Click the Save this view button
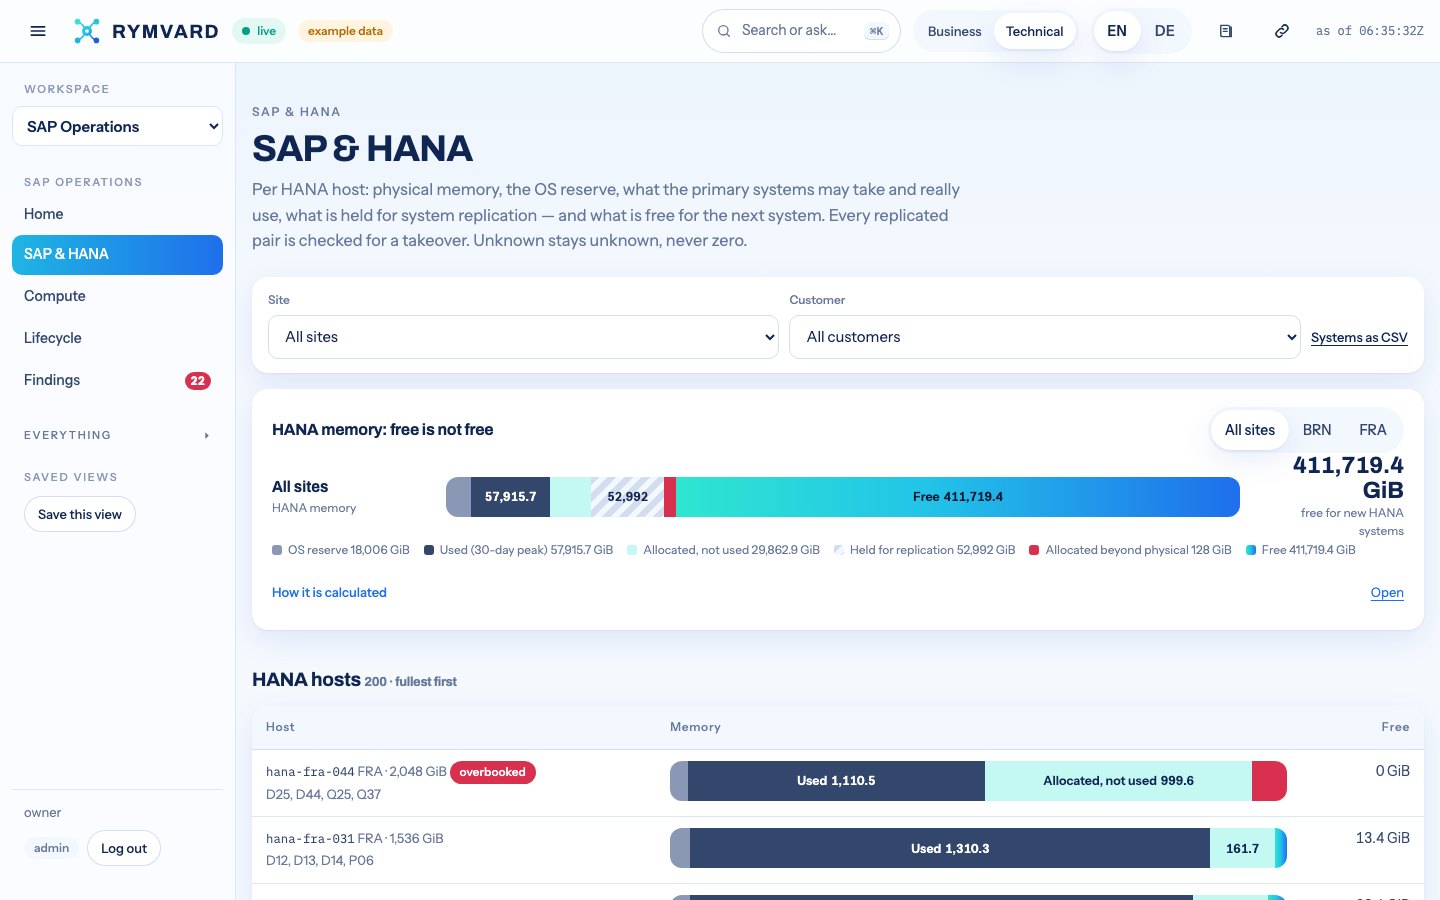This screenshot has width=1440, height=900. (80, 514)
